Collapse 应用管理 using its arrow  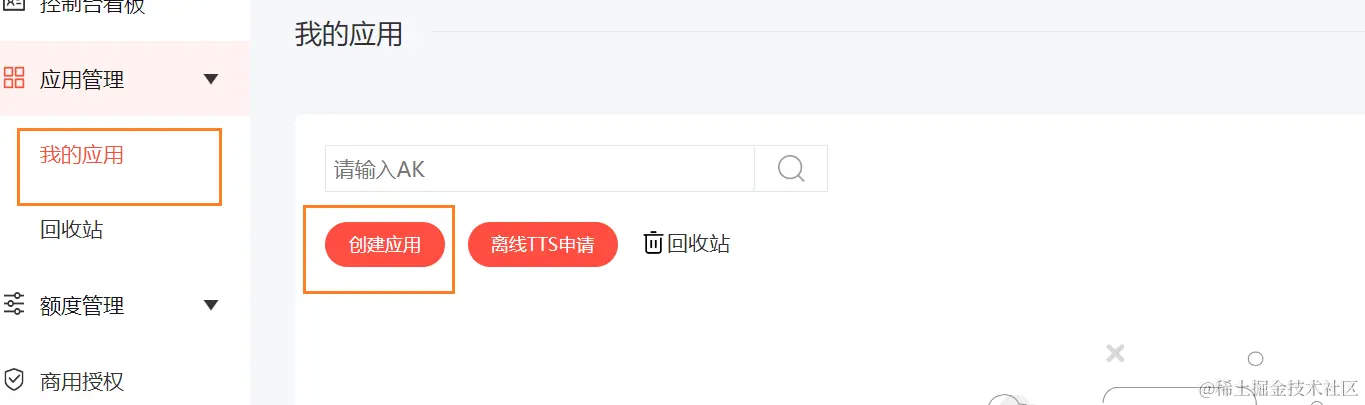[210, 79]
